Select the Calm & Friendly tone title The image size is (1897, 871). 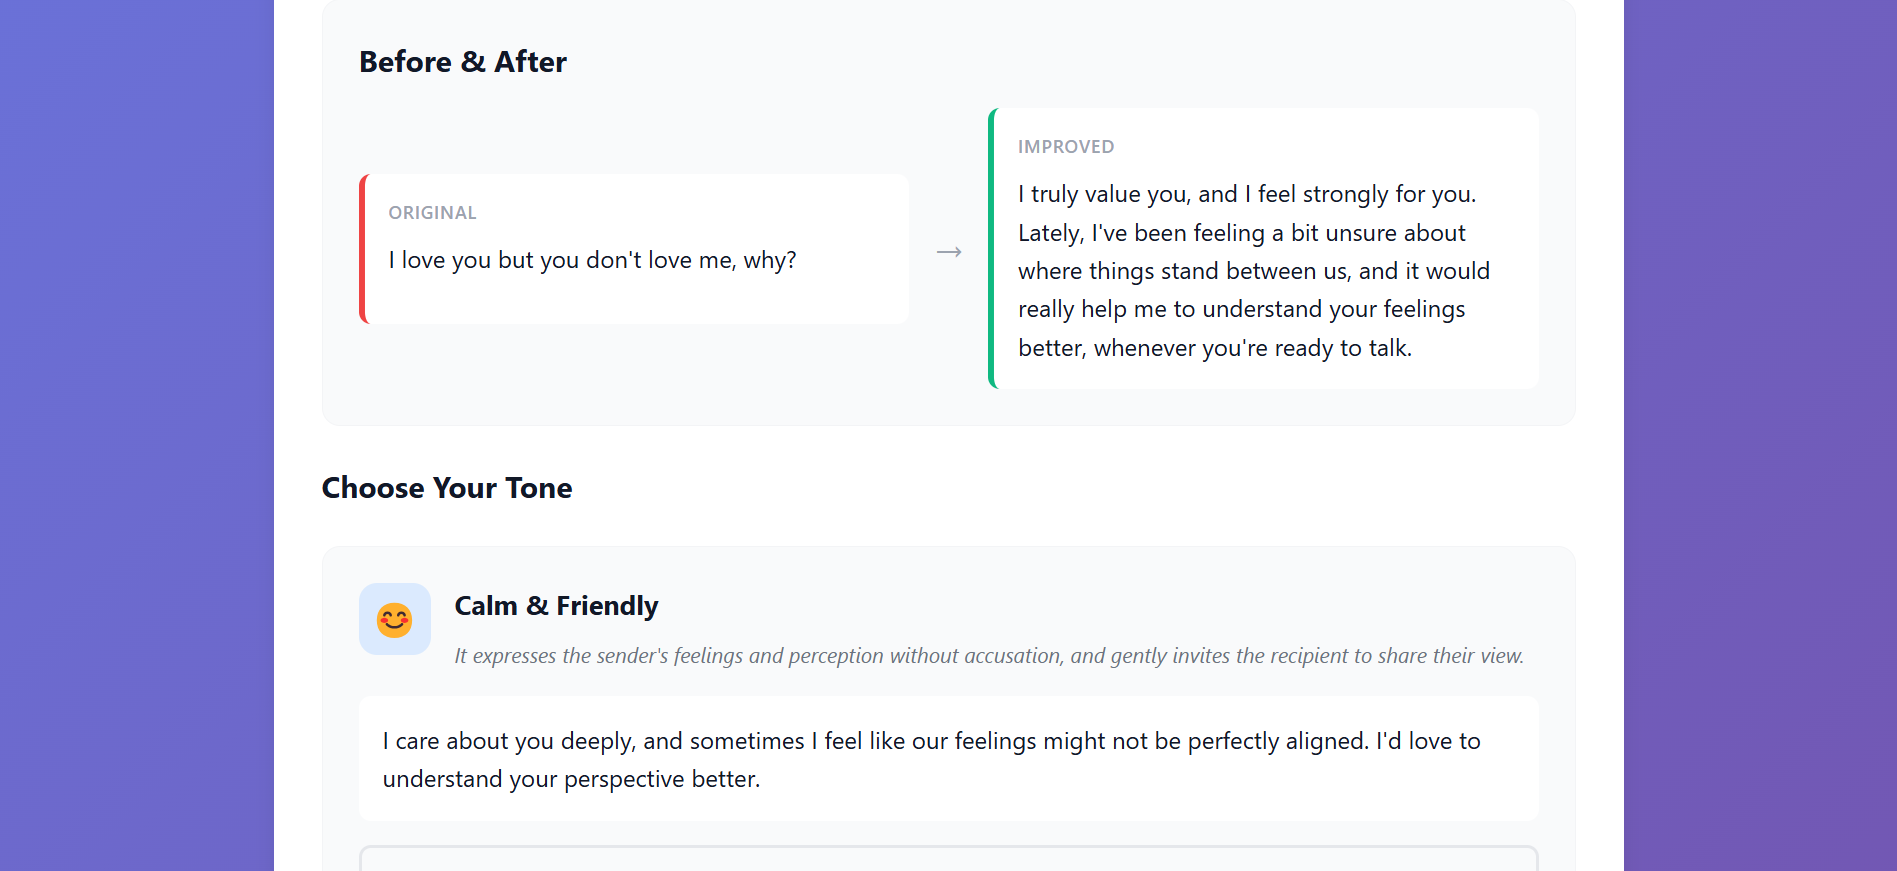(556, 606)
